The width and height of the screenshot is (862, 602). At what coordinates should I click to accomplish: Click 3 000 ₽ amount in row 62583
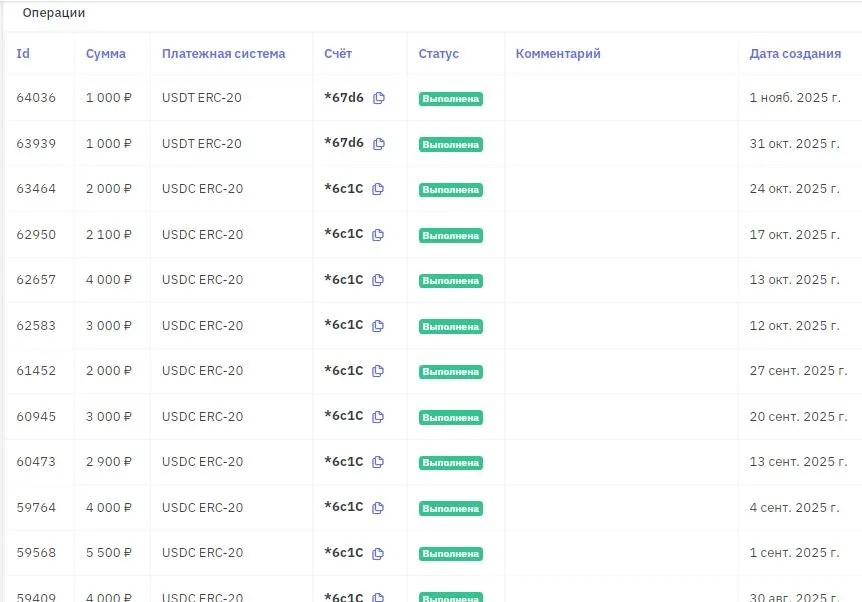pos(109,325)
